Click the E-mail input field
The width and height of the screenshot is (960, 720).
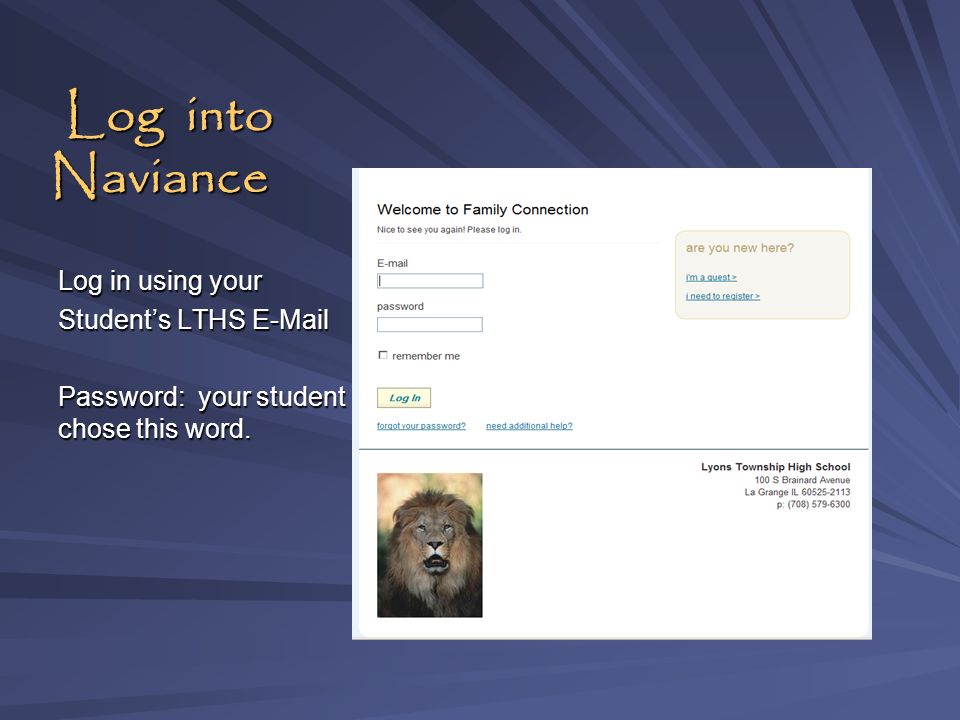(430, 281)
